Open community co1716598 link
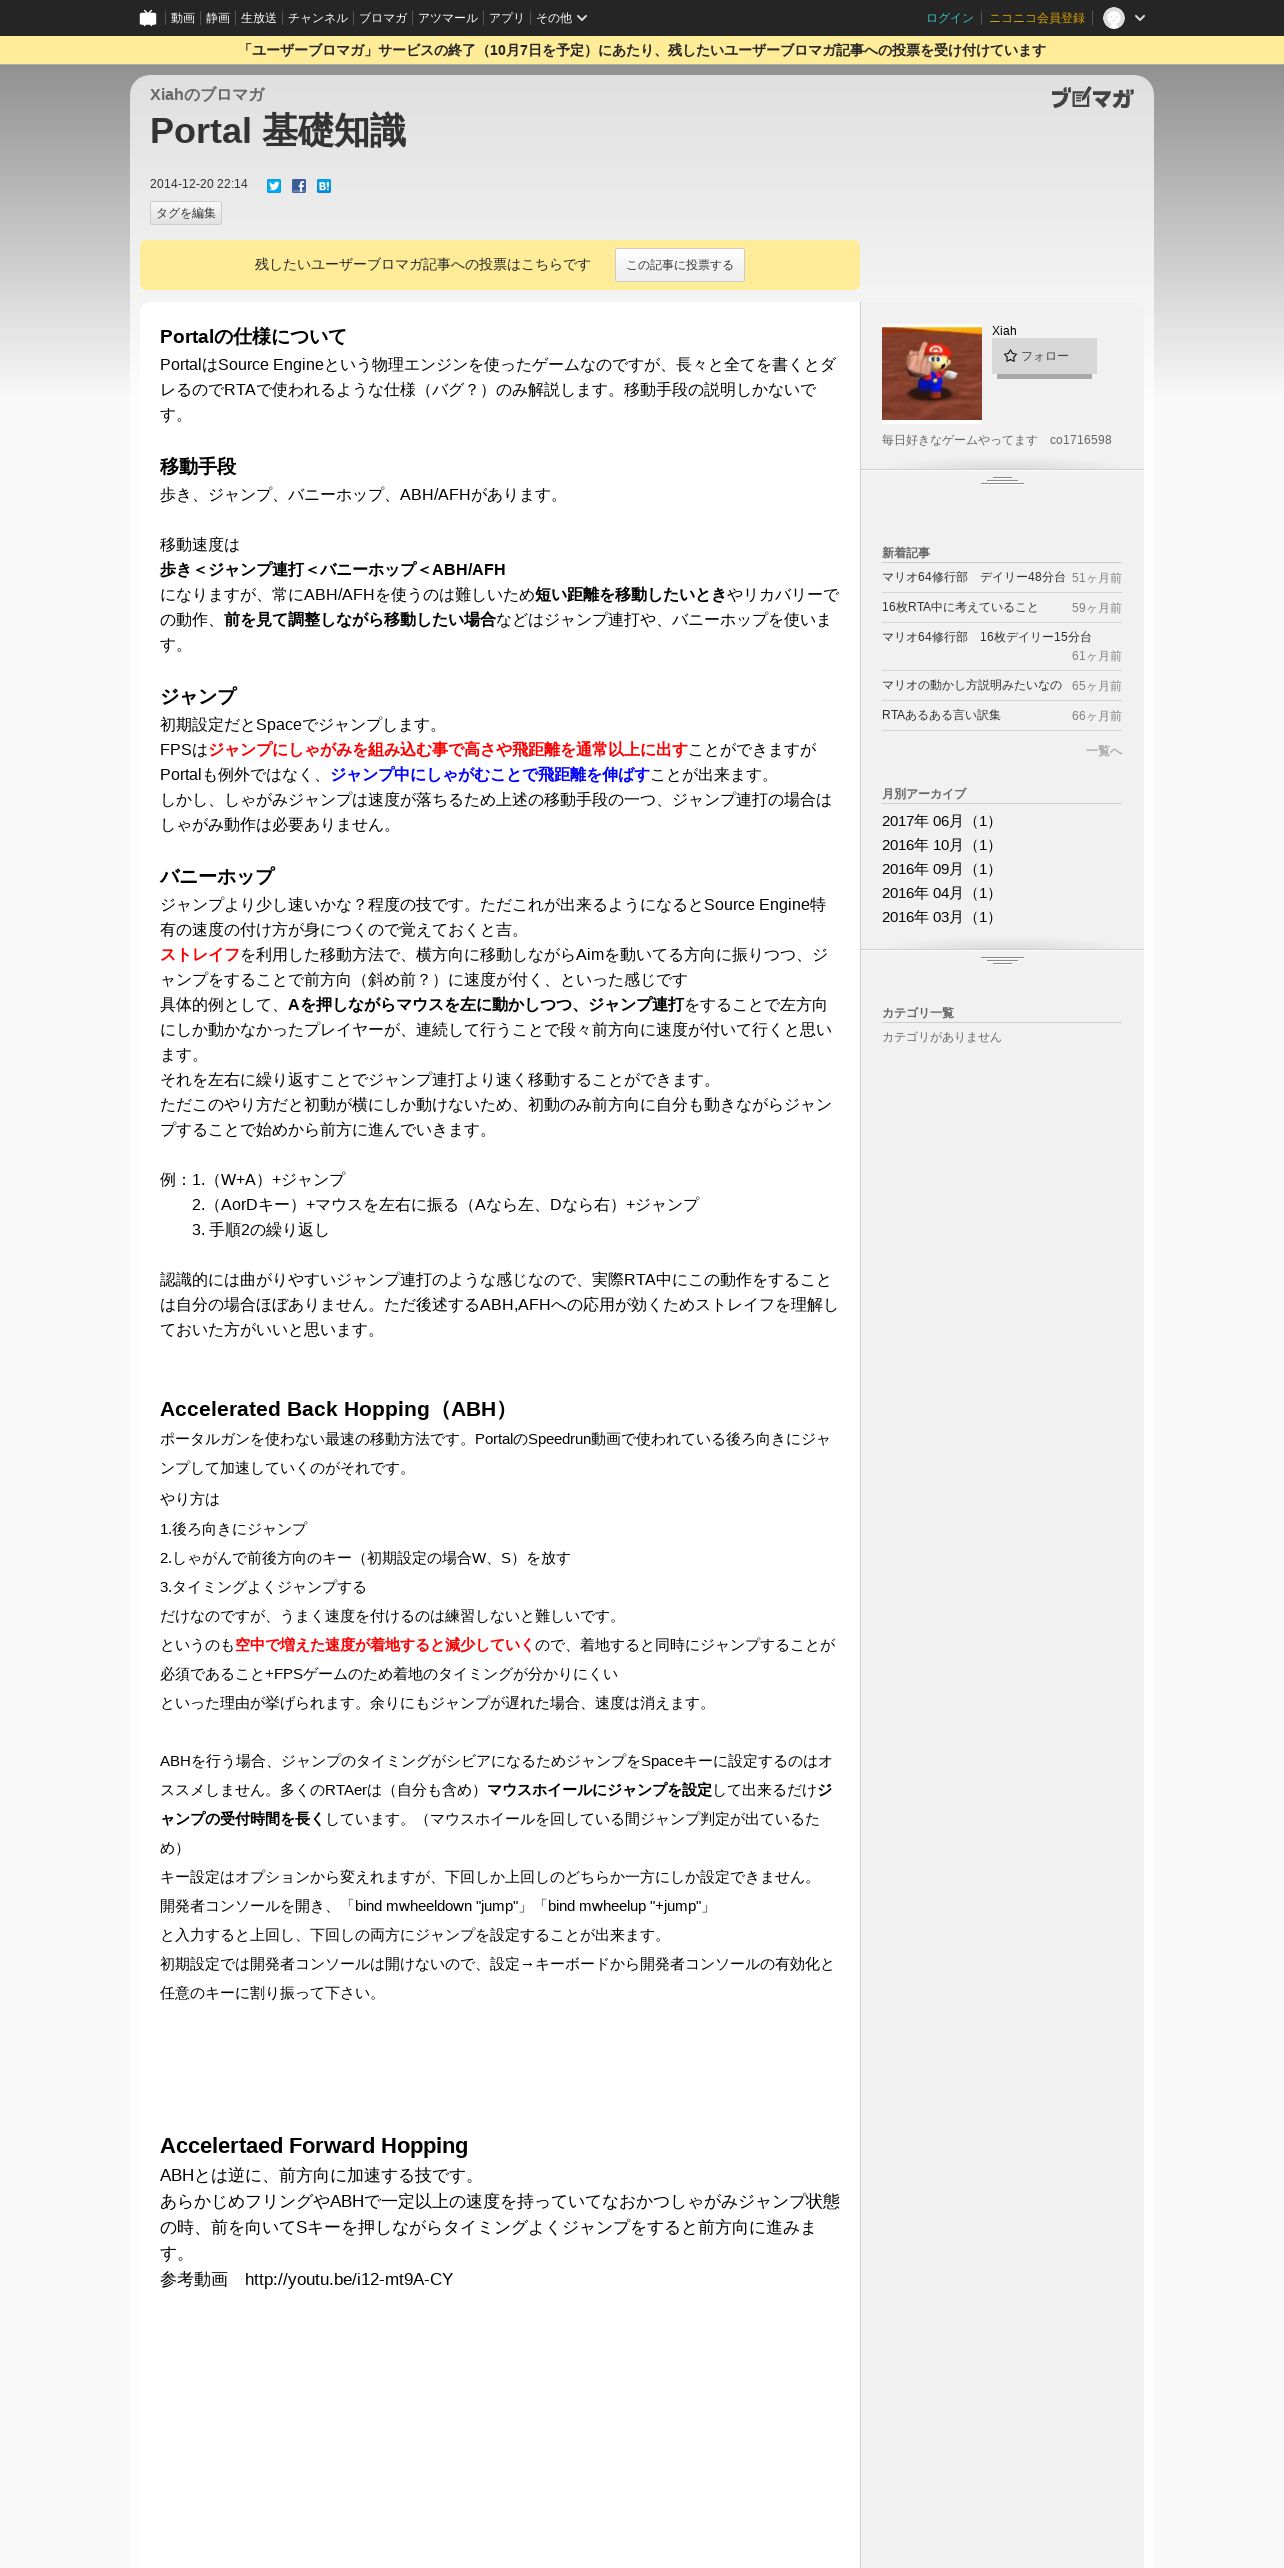Screen dimensions: 1284x2568 click(1080, 440)
